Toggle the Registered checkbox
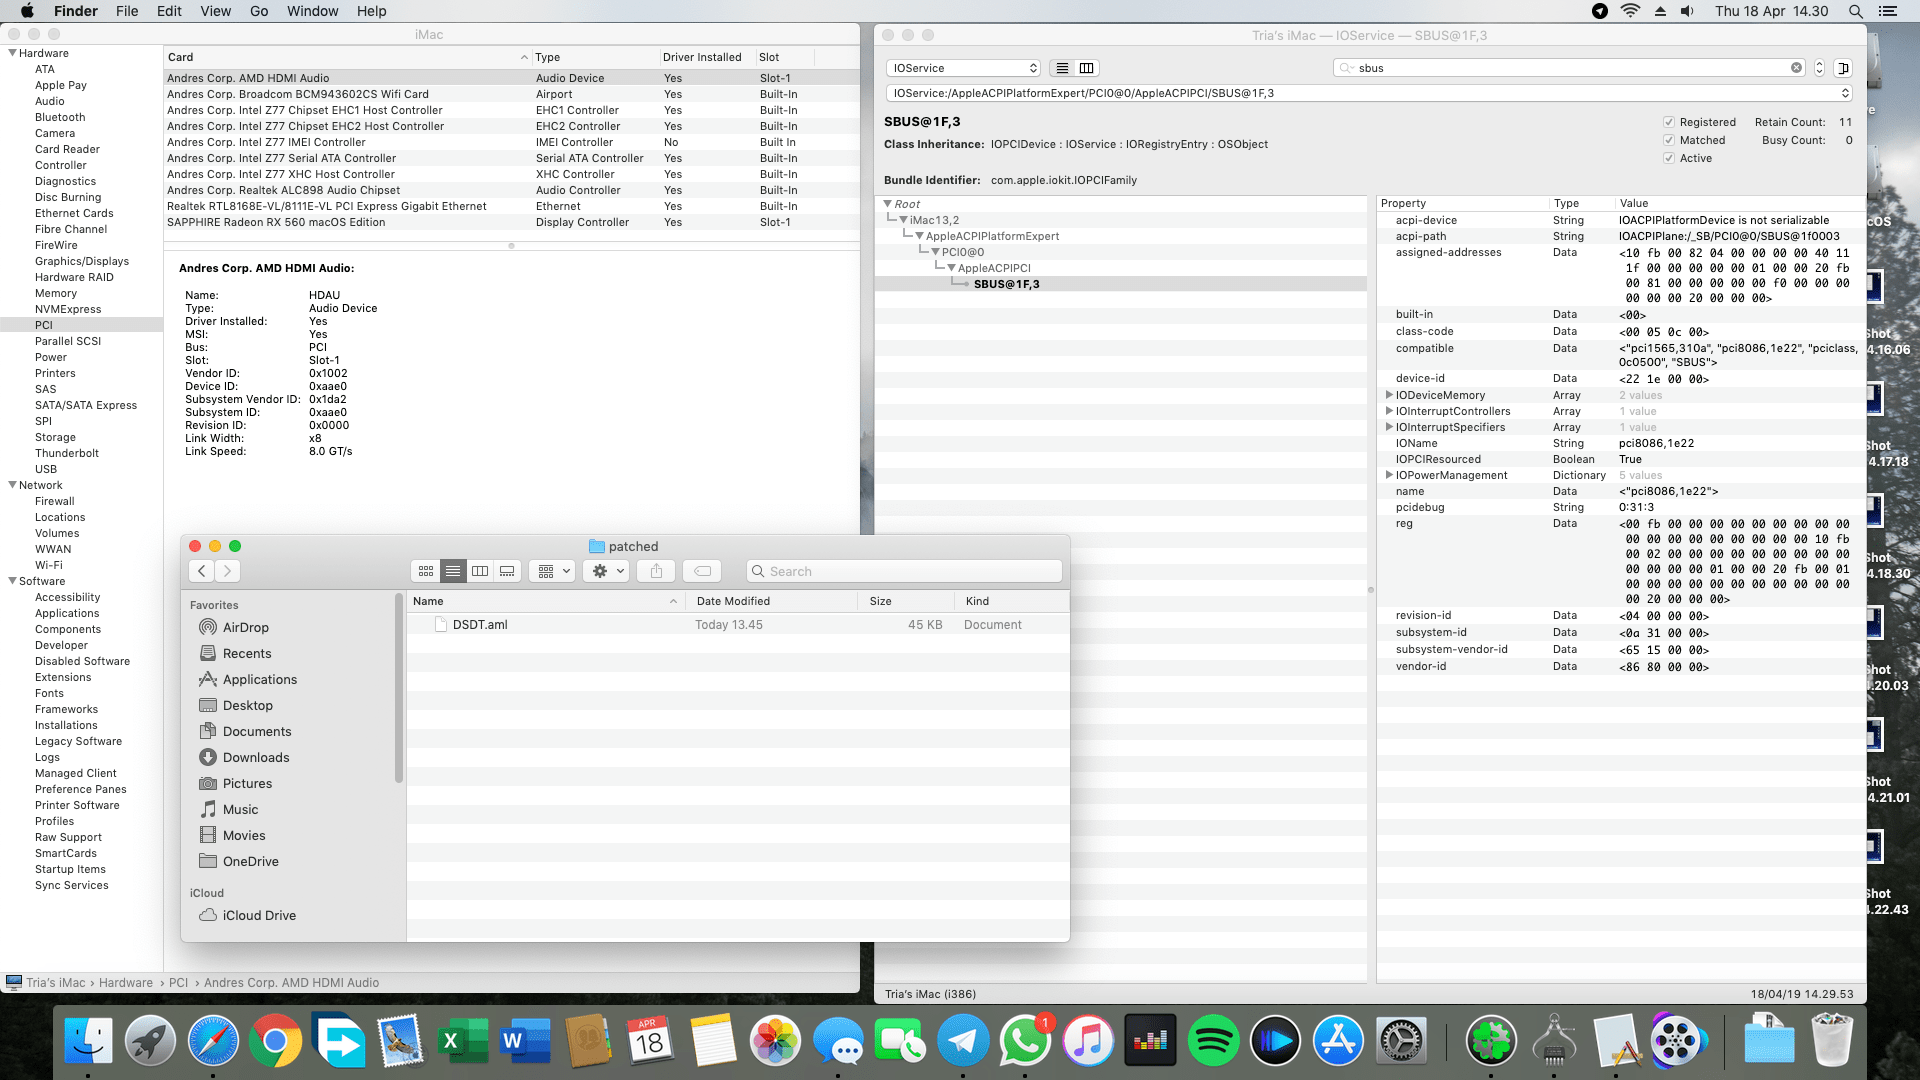This screenshot has height=1080, width=1920. (x=1668, y=122)
